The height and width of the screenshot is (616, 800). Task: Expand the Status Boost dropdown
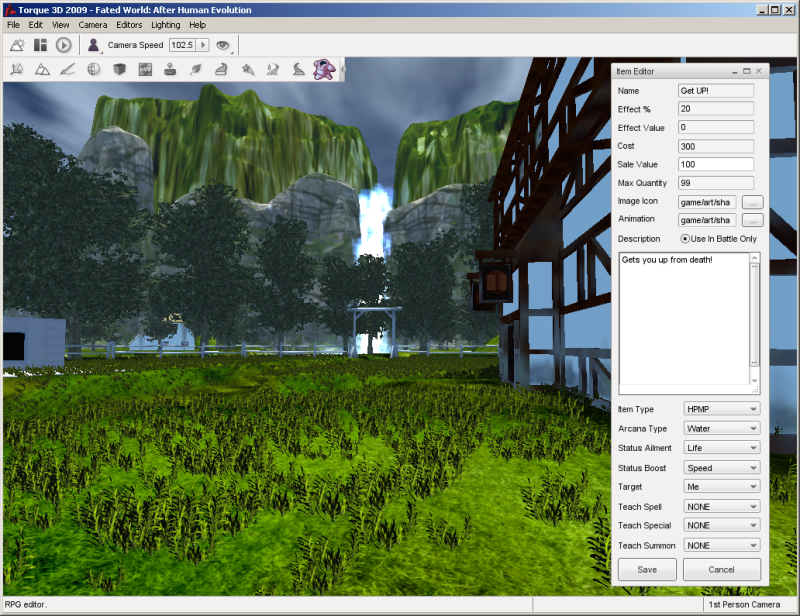[x=720, y=467]
